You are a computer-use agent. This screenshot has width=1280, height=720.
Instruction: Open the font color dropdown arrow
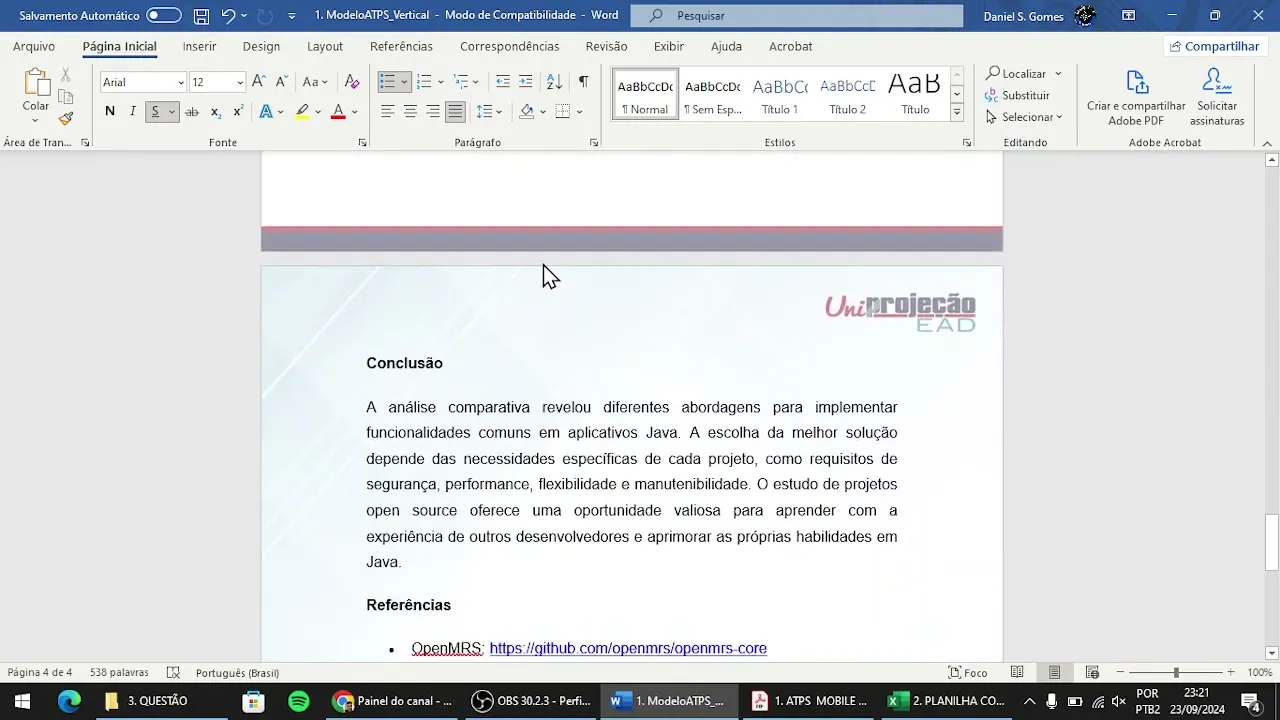click(354, 112)
